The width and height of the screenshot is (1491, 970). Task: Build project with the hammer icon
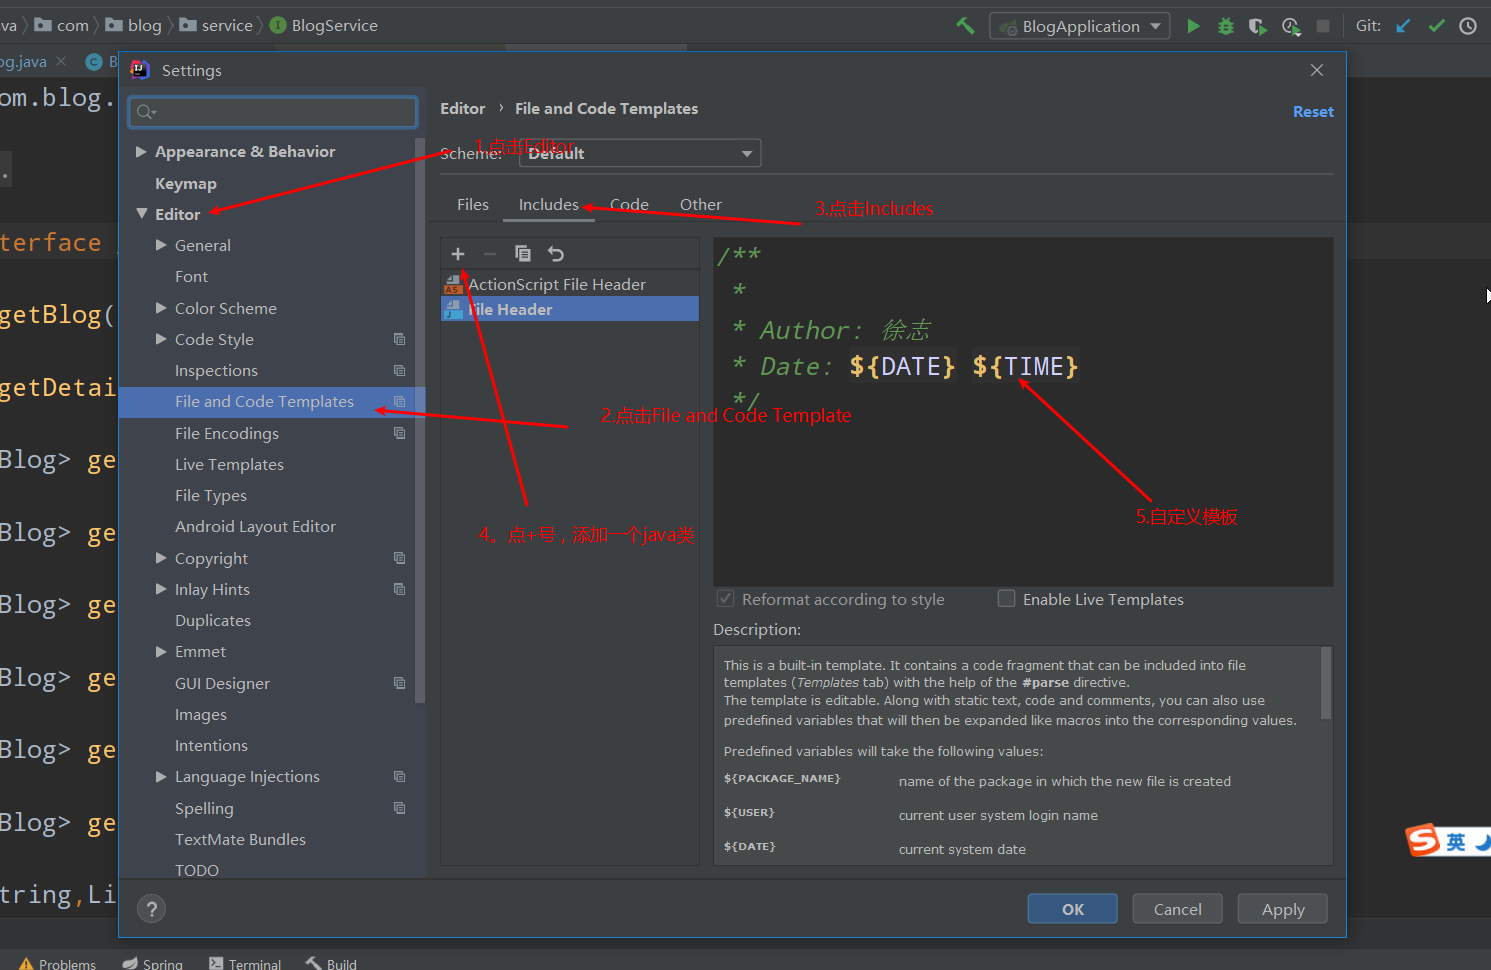(965, 26)
